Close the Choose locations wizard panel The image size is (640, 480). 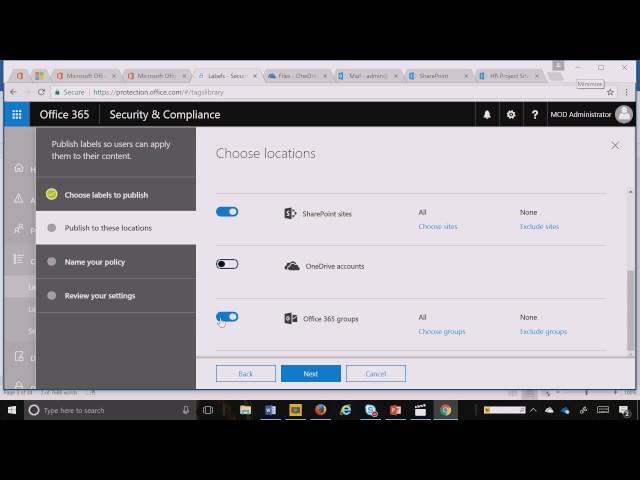[x=615, y=145]
